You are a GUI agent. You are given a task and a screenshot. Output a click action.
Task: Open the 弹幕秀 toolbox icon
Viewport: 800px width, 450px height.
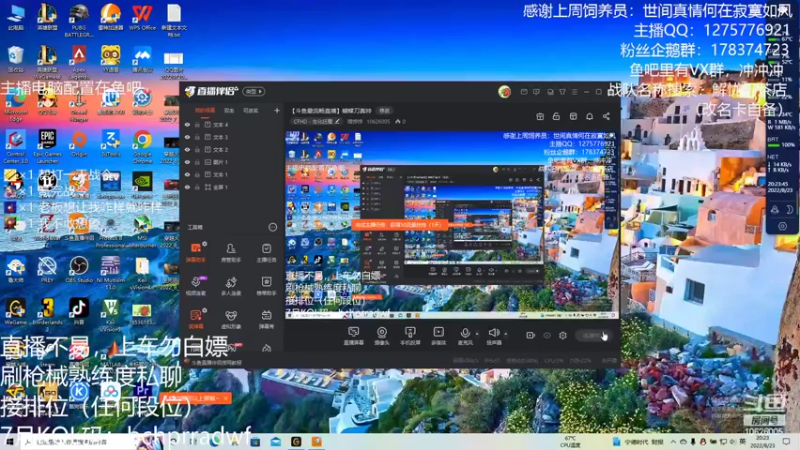click(266, 319)
